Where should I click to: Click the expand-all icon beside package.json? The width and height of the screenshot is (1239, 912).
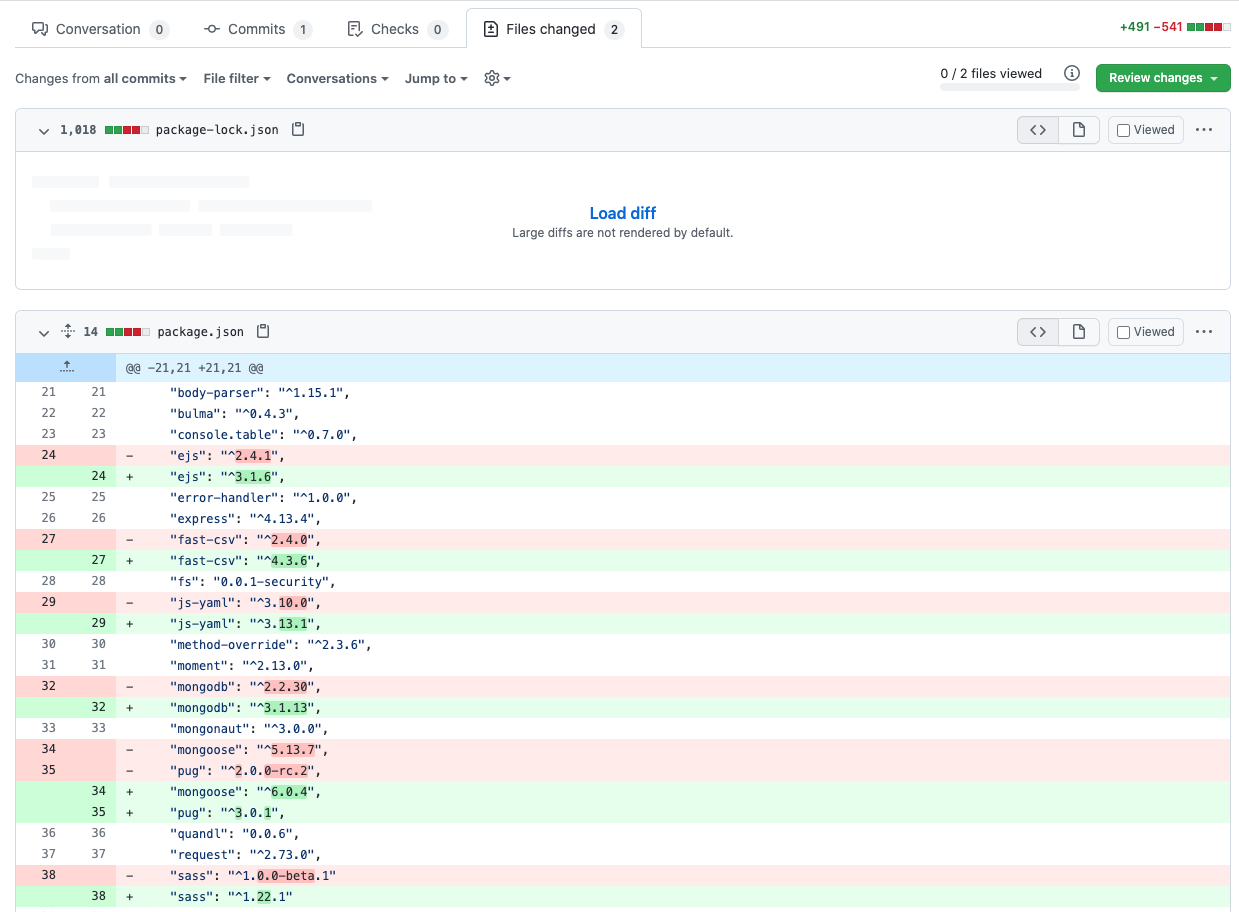68,332
